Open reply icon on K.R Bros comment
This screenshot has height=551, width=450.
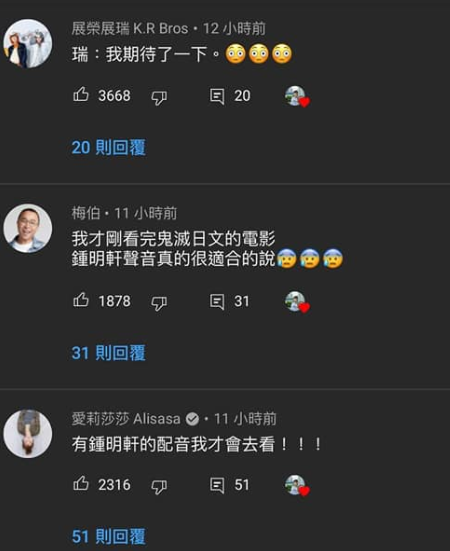click(x=217, y=96)
